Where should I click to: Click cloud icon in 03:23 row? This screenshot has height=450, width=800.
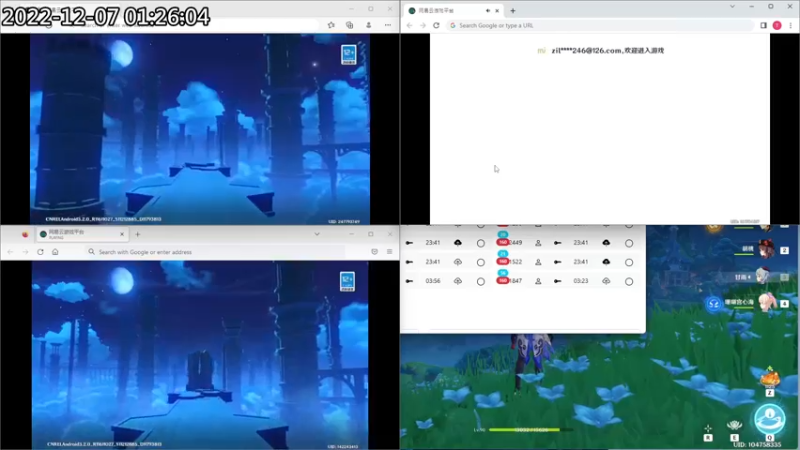click(x=606, y=281)
